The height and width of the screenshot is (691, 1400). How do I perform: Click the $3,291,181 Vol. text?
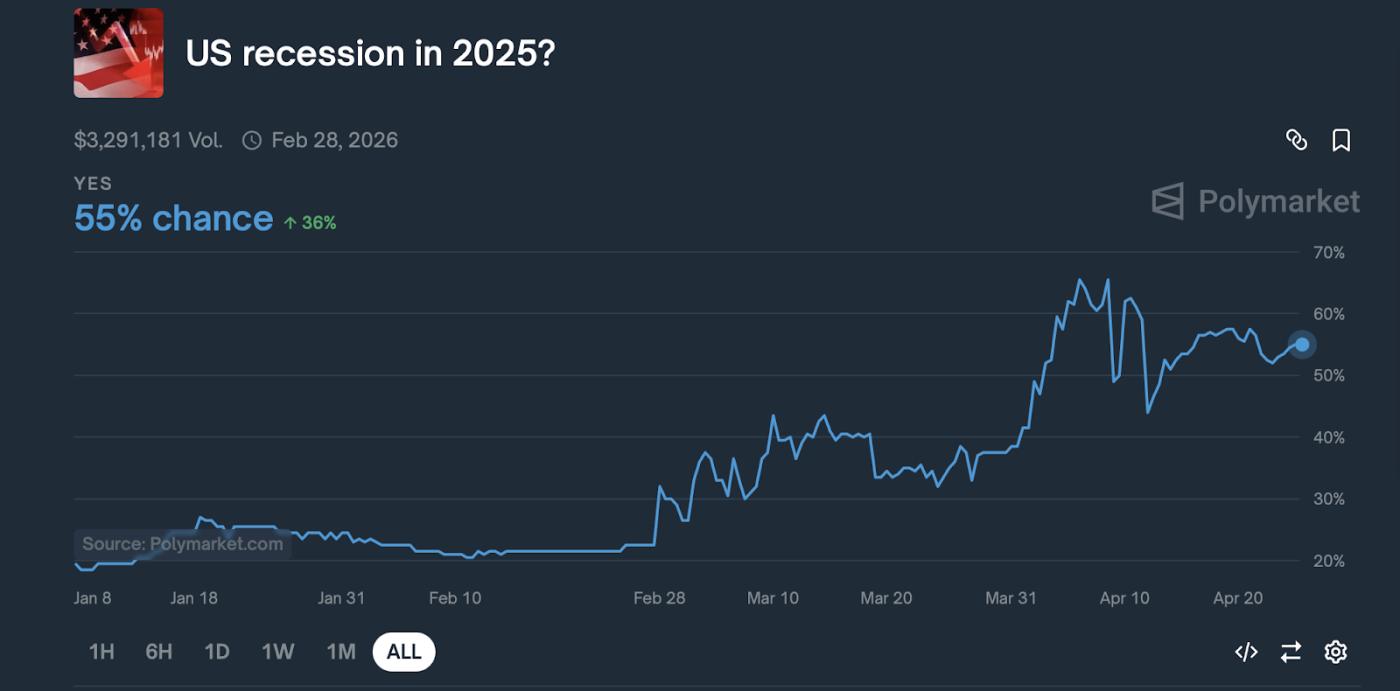148,140
